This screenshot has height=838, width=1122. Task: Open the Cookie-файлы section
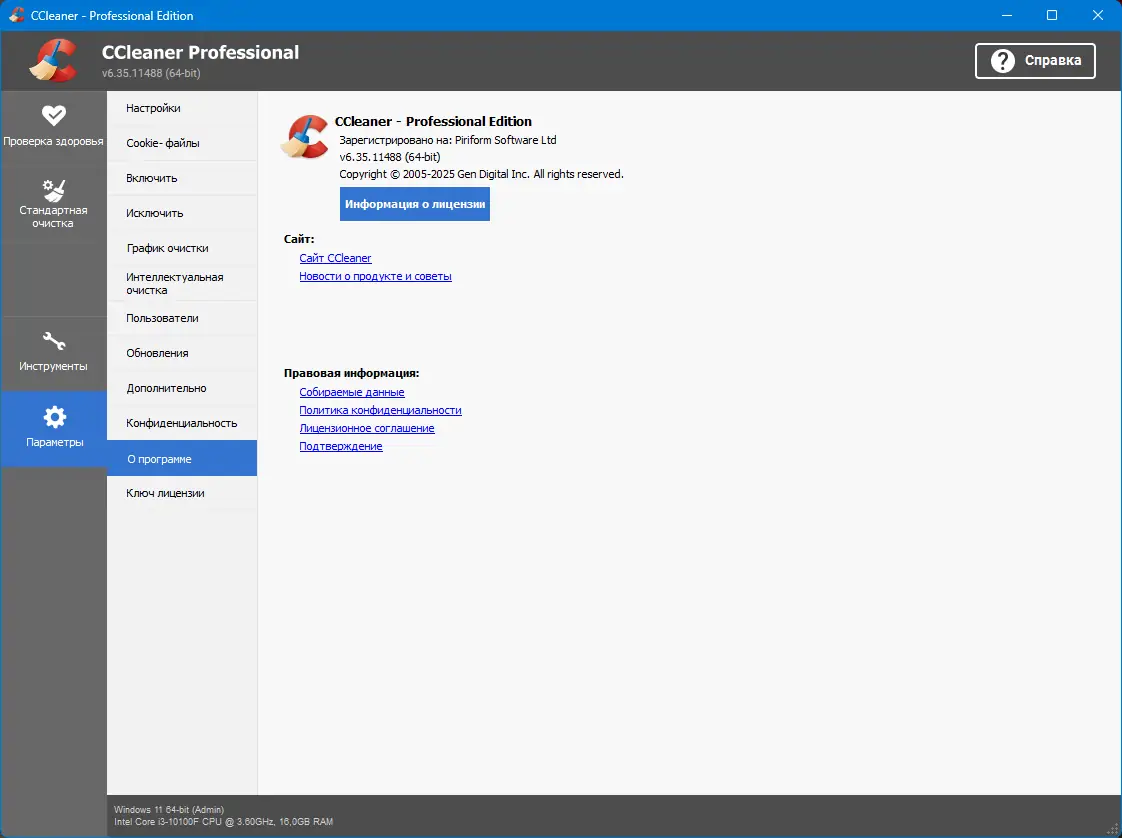pos(182,143)
